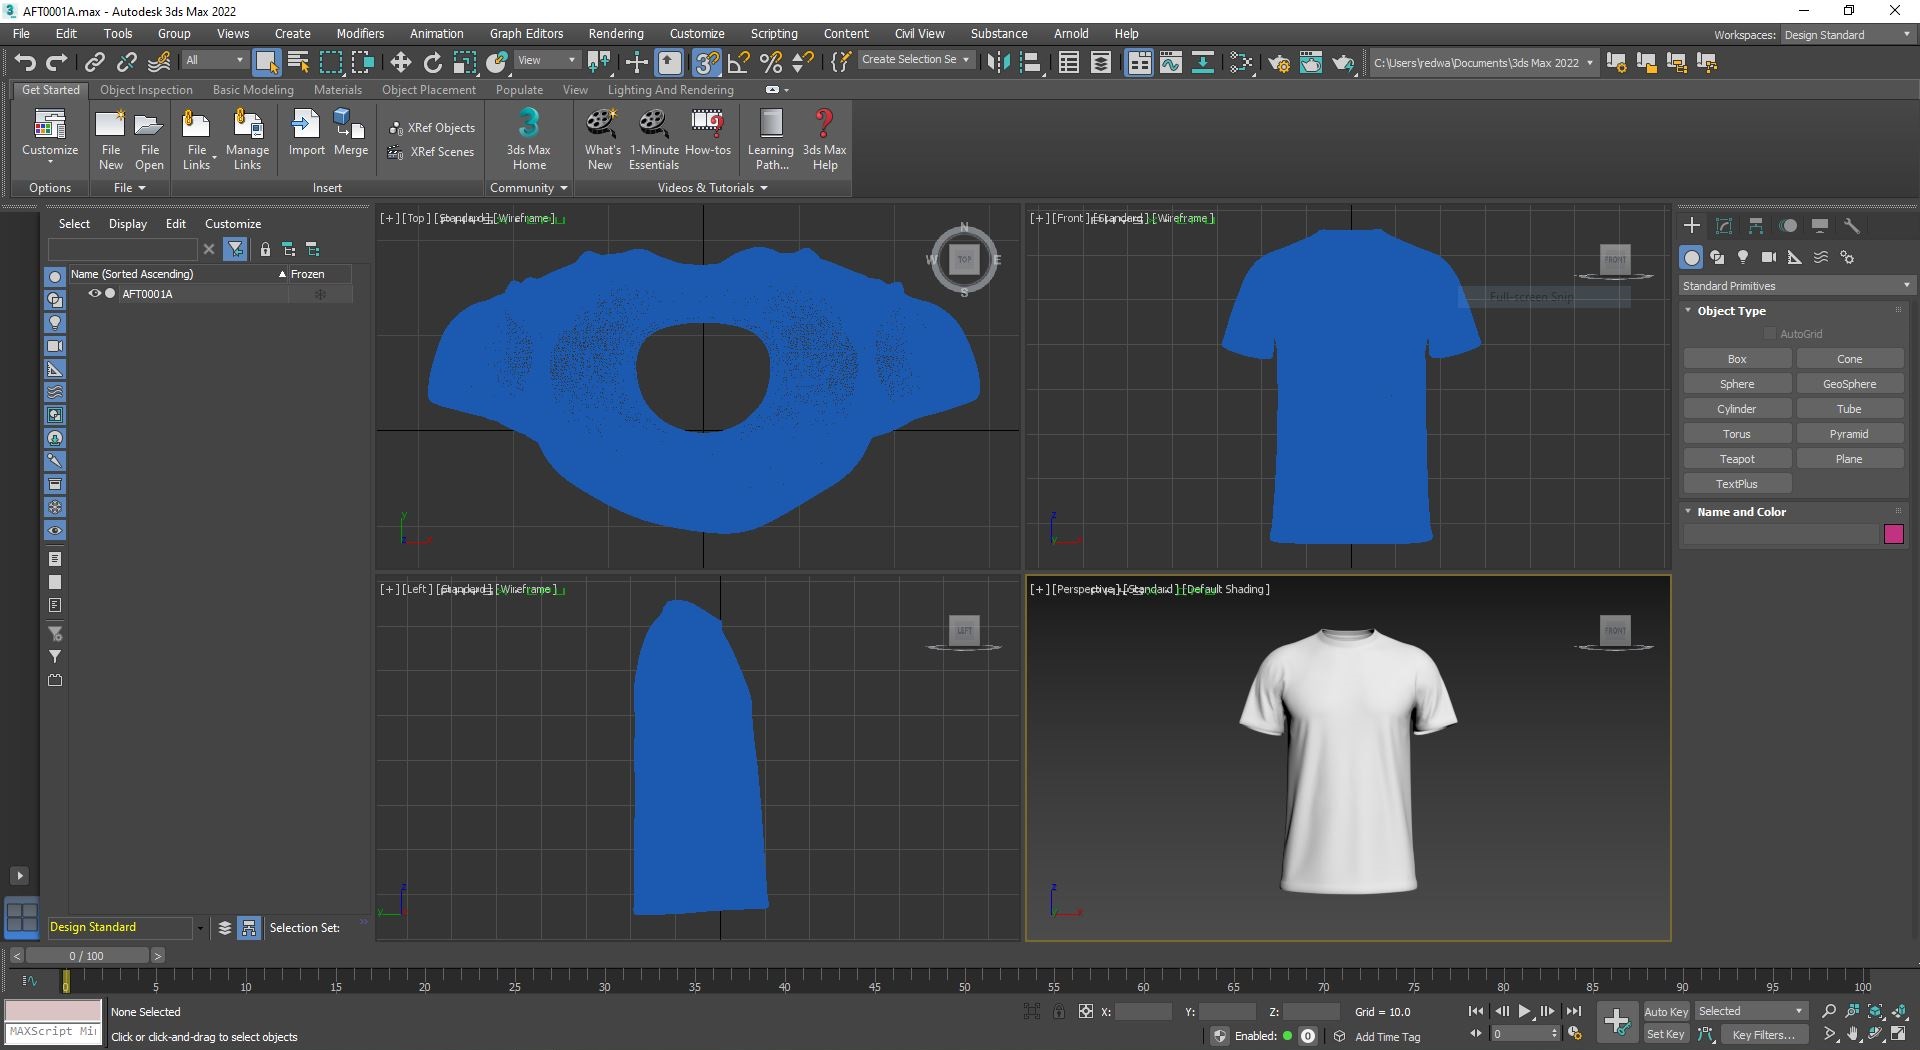
Task: Click the Sphere primitive button
Action: coord(1736,384)
